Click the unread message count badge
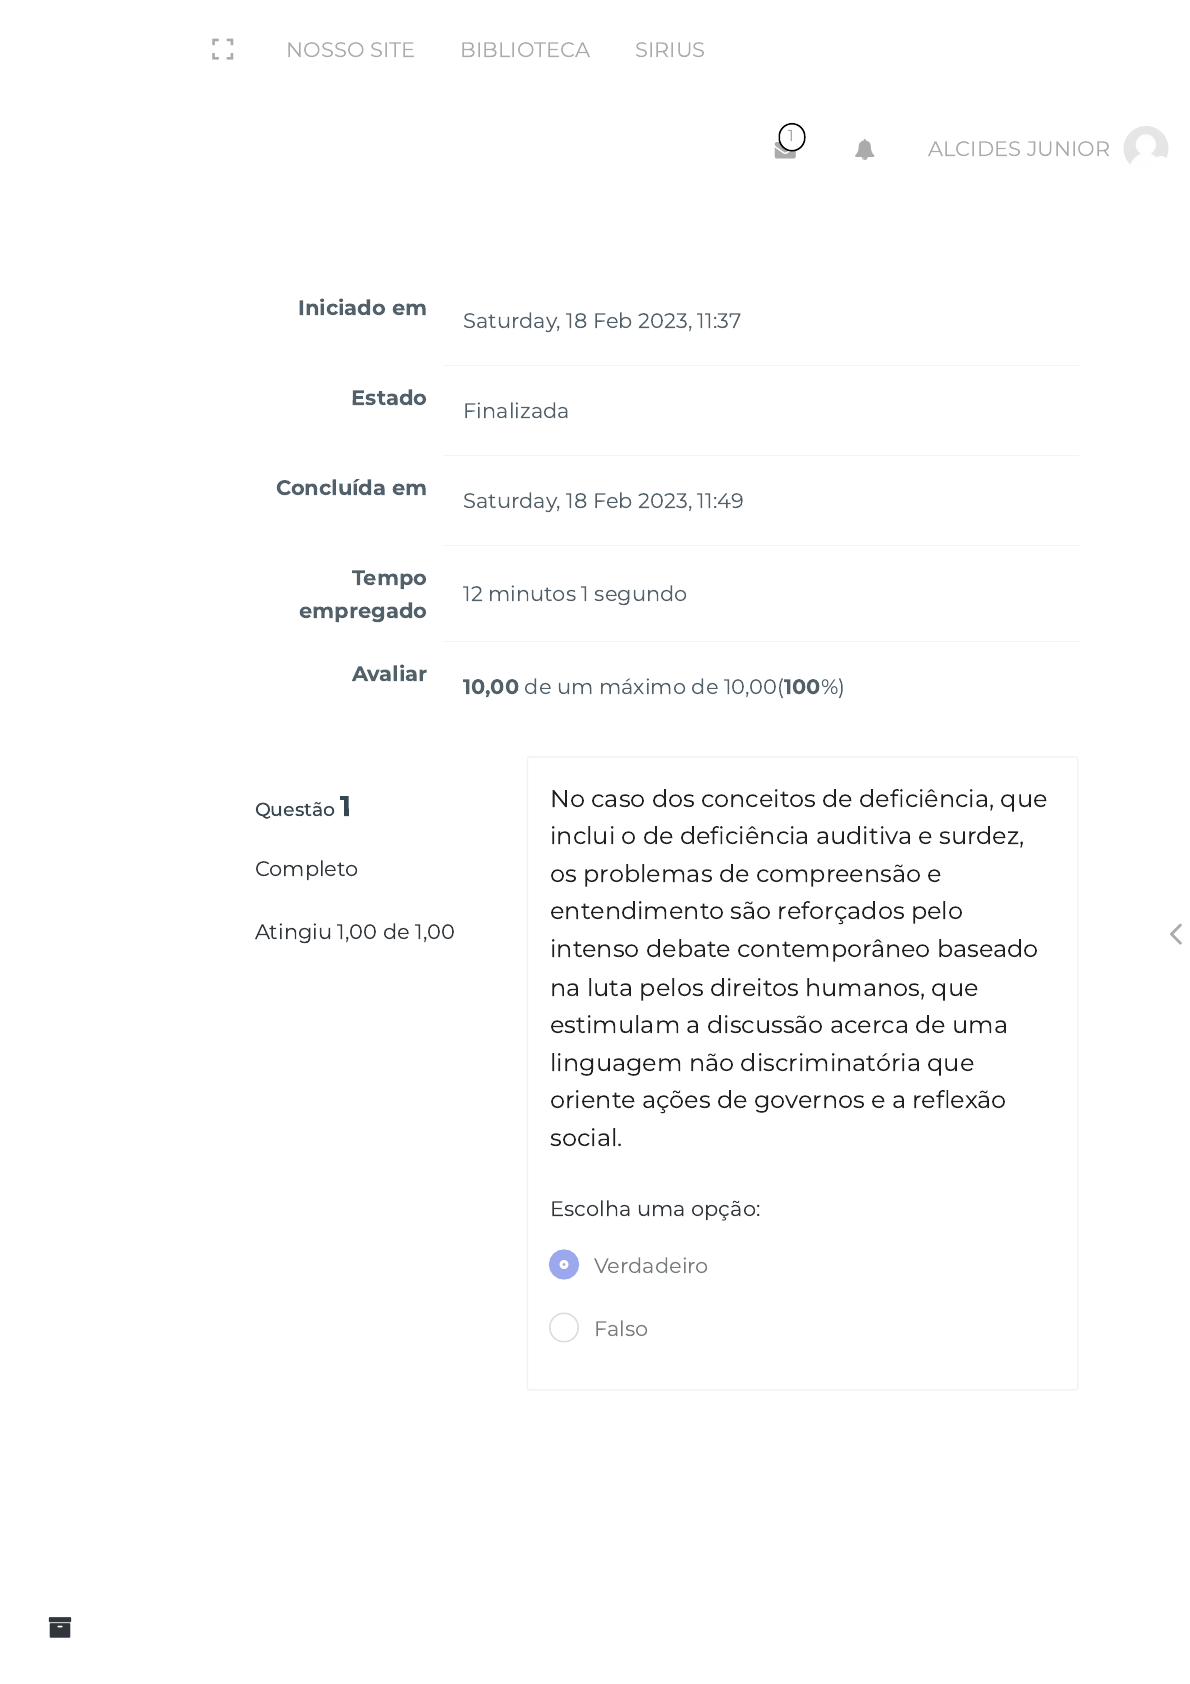Screen dimensions: 1190x1684 (792, 137)
